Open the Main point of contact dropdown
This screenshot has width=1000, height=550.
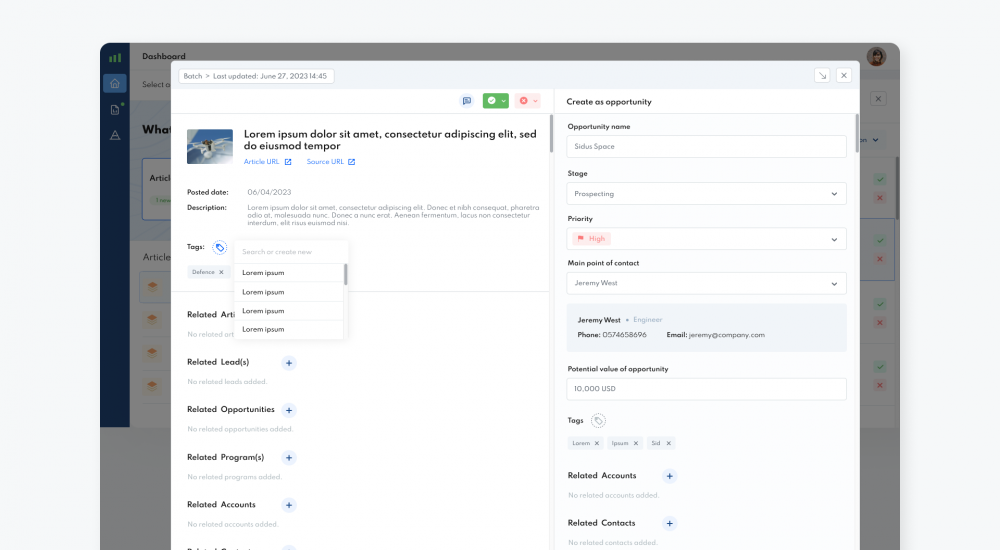pyautogui.click(x=707, y=283)
